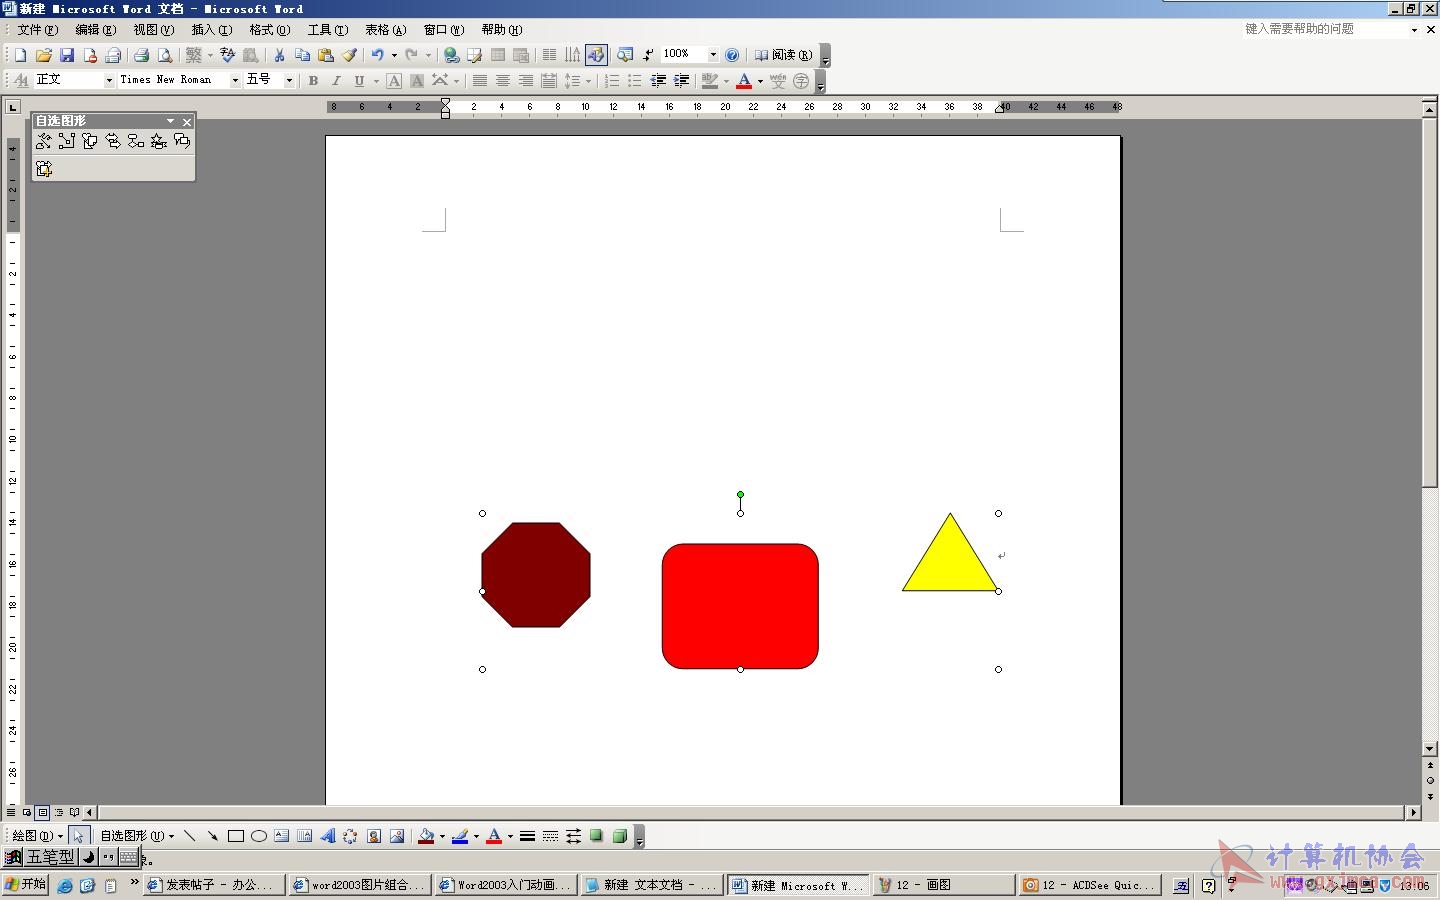Toggle Center paragraph alignment

coord(503,80)
